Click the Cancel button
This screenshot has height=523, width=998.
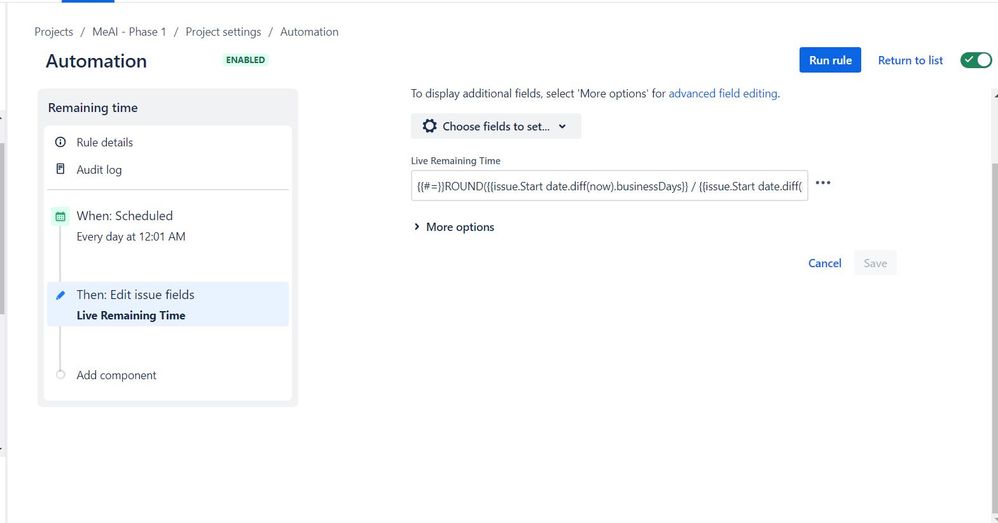[825, 263]
